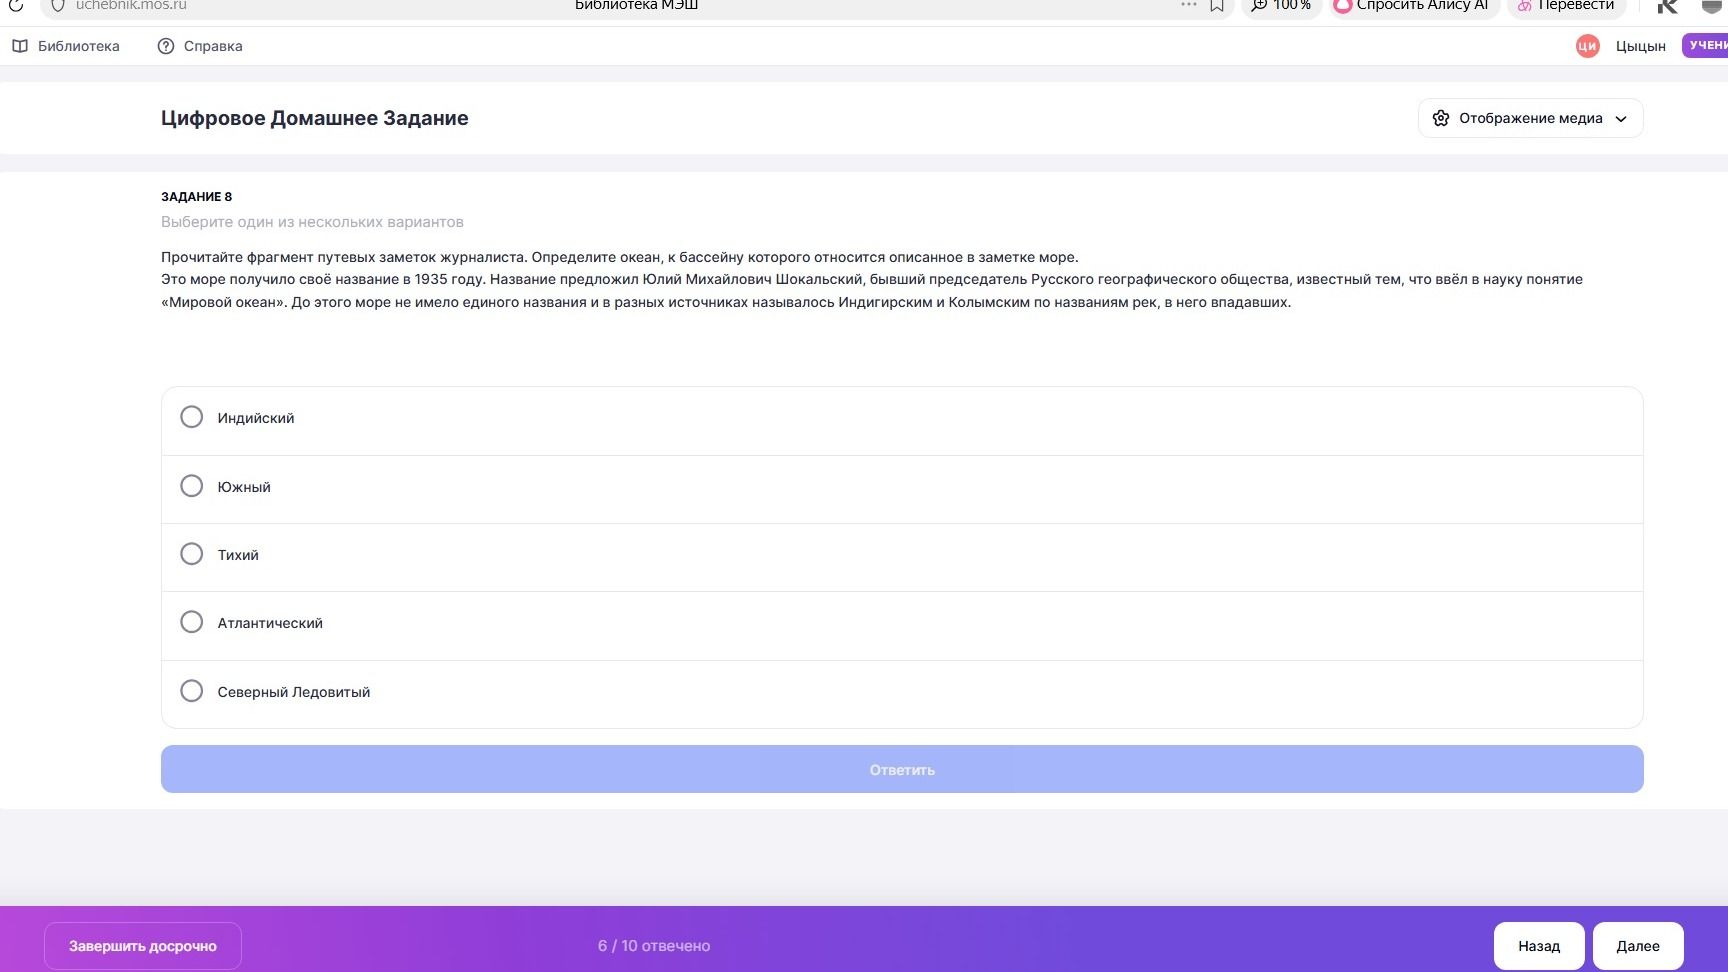The width and height of the screenshot is (1728, 972).
Task: Click the Справка question mark icon
Action: pos(166,46)
